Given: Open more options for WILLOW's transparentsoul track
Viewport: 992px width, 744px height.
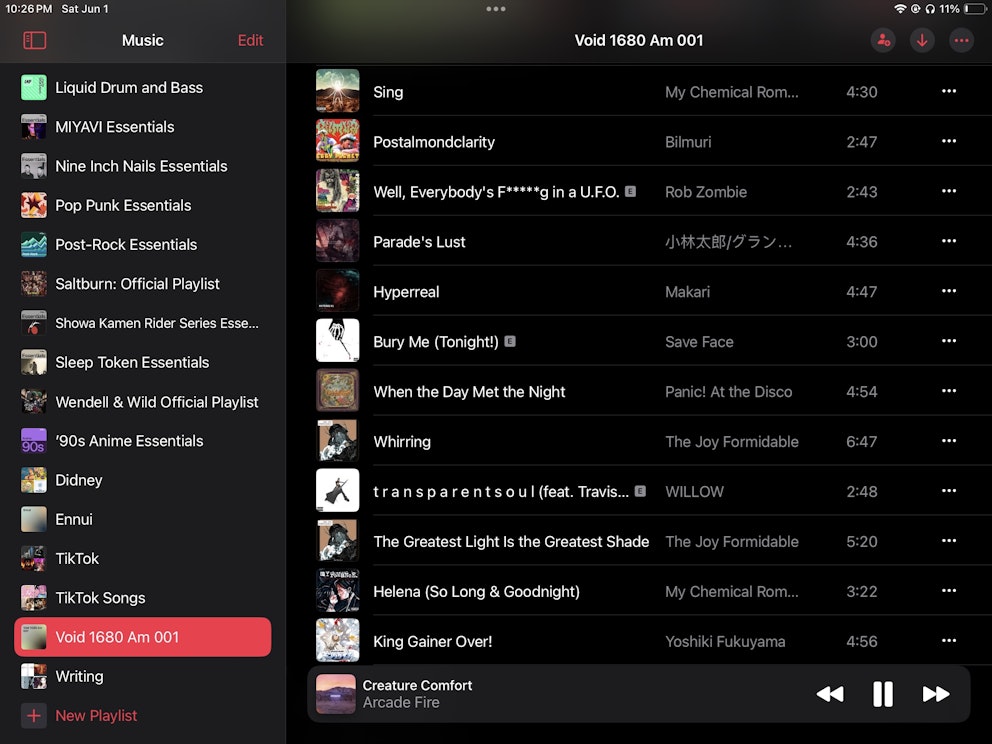Looking at the screenshot, I should click(x=948, y=491).
